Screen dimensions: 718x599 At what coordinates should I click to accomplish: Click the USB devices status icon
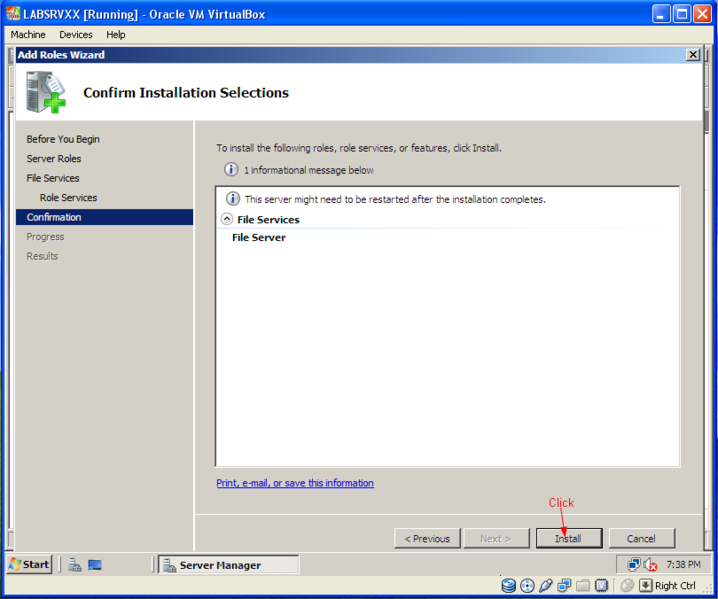546,586
